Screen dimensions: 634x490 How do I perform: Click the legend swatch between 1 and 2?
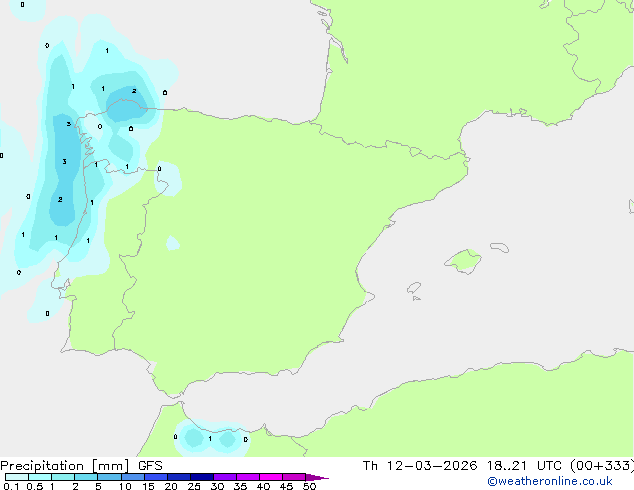tap(63, 477)
